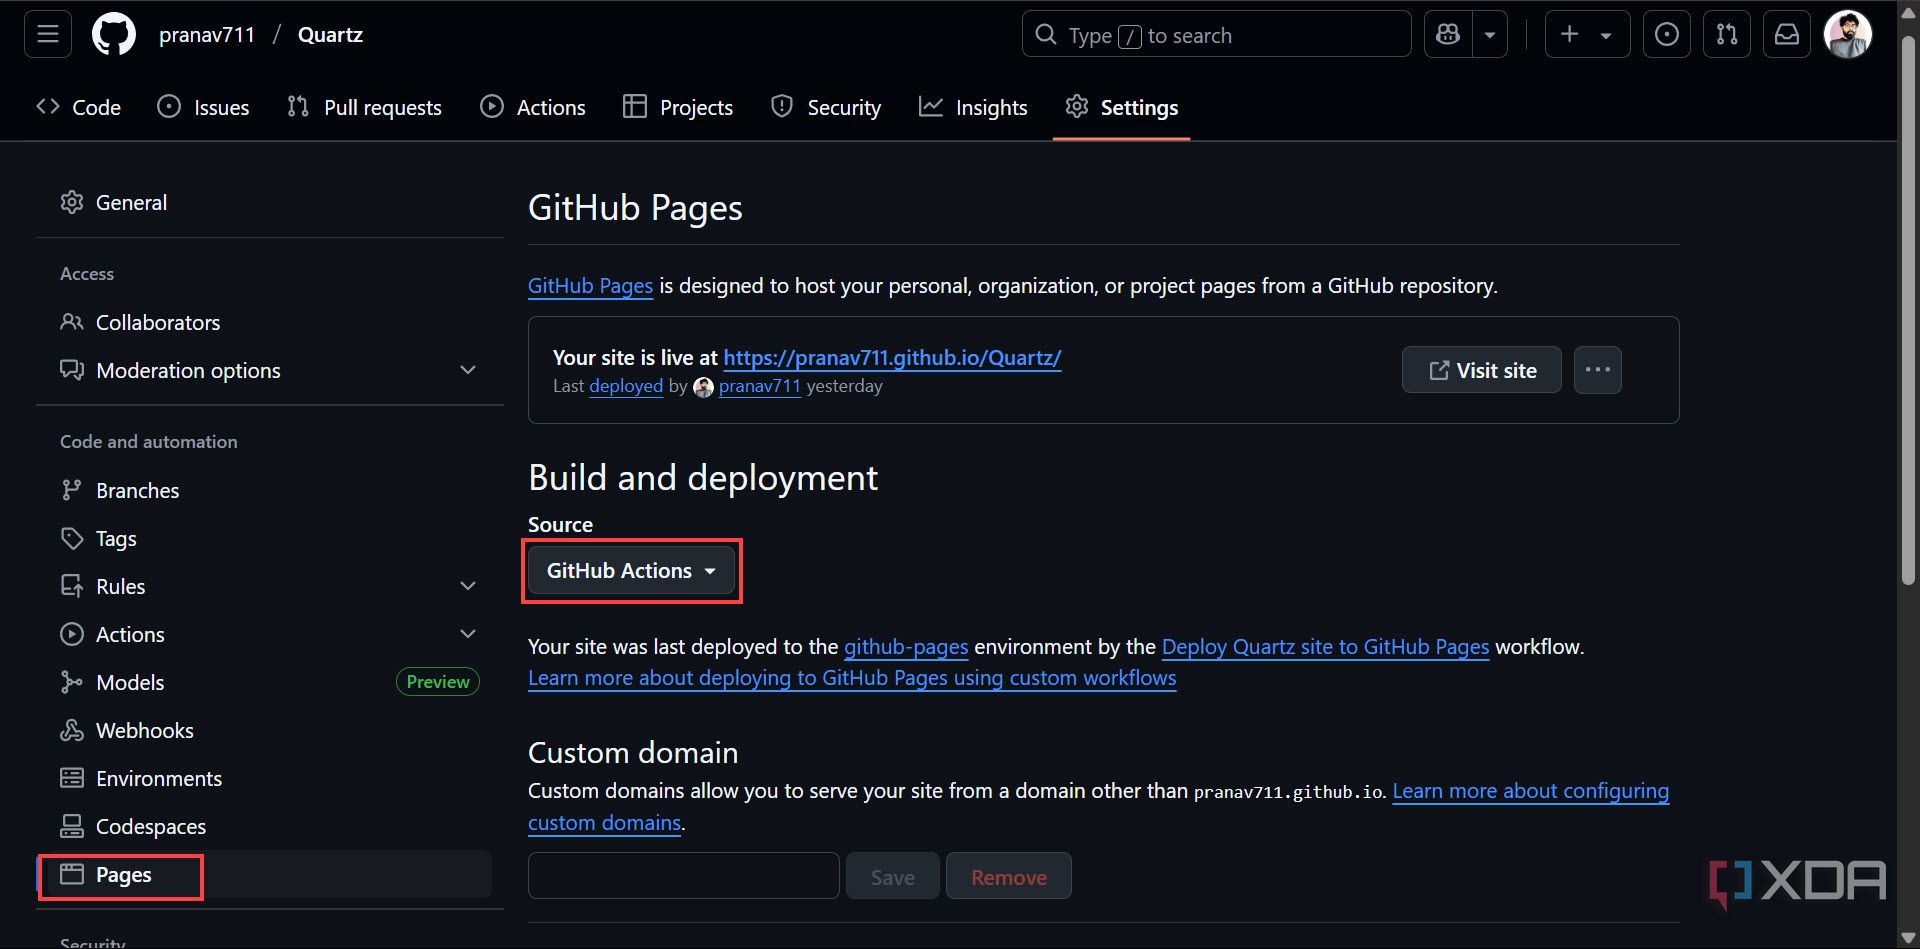Click the custom domain input field

tap(683, 875)
